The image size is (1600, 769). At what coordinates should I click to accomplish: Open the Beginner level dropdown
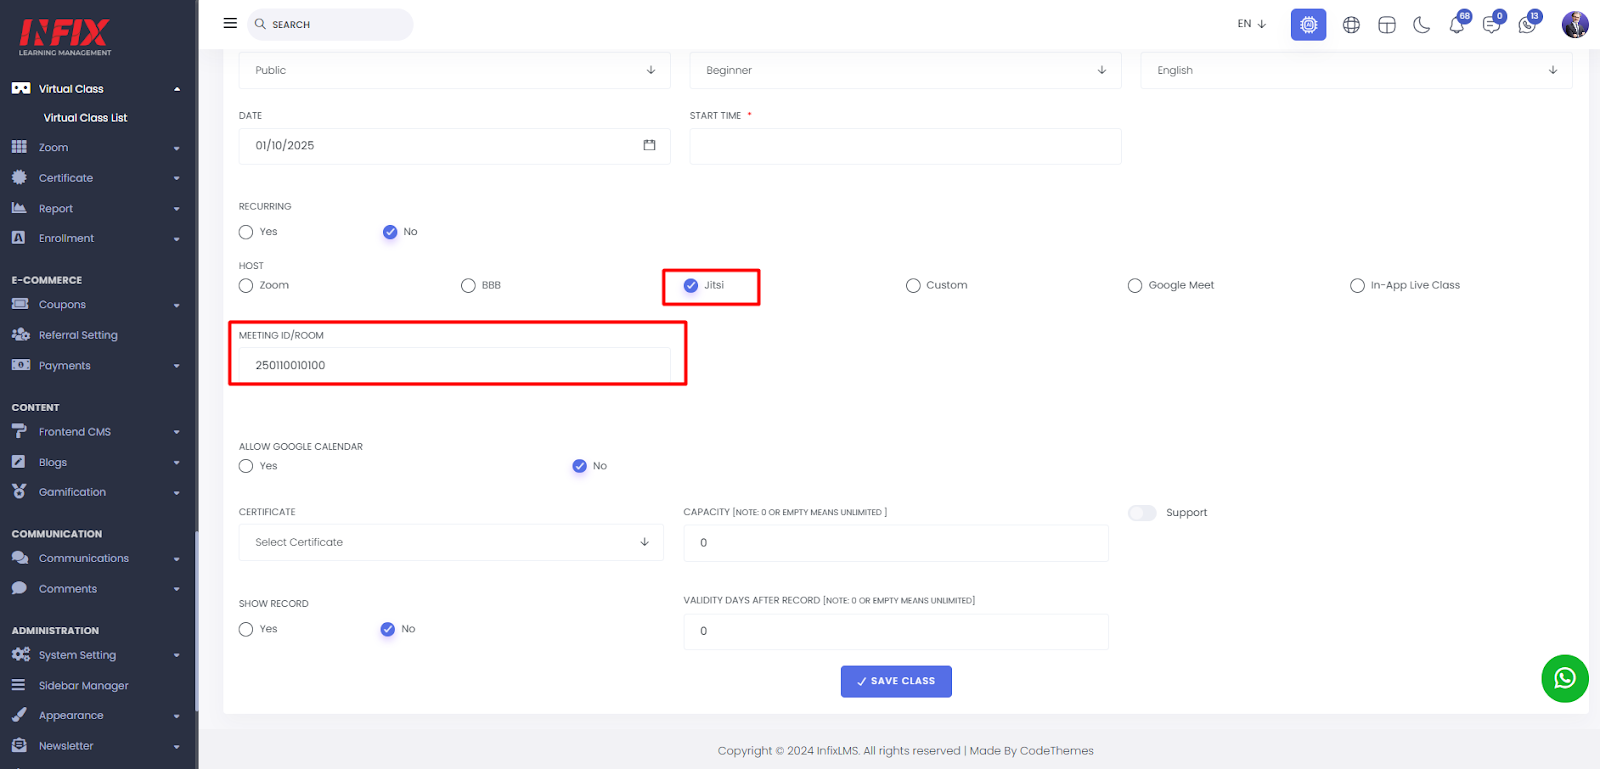[x=906, y=70]
